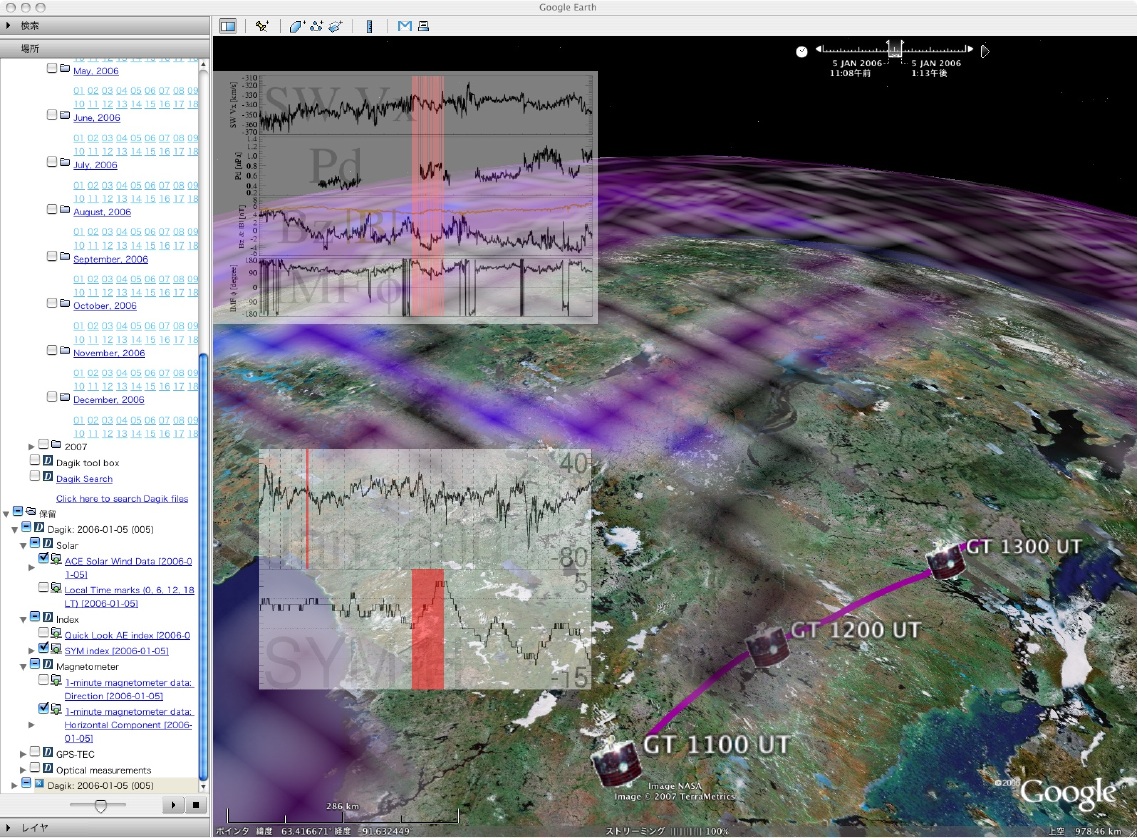Click the May, 2006 folder icon
The width and height of the screenshot is (1138, 838).
(65, 69)
